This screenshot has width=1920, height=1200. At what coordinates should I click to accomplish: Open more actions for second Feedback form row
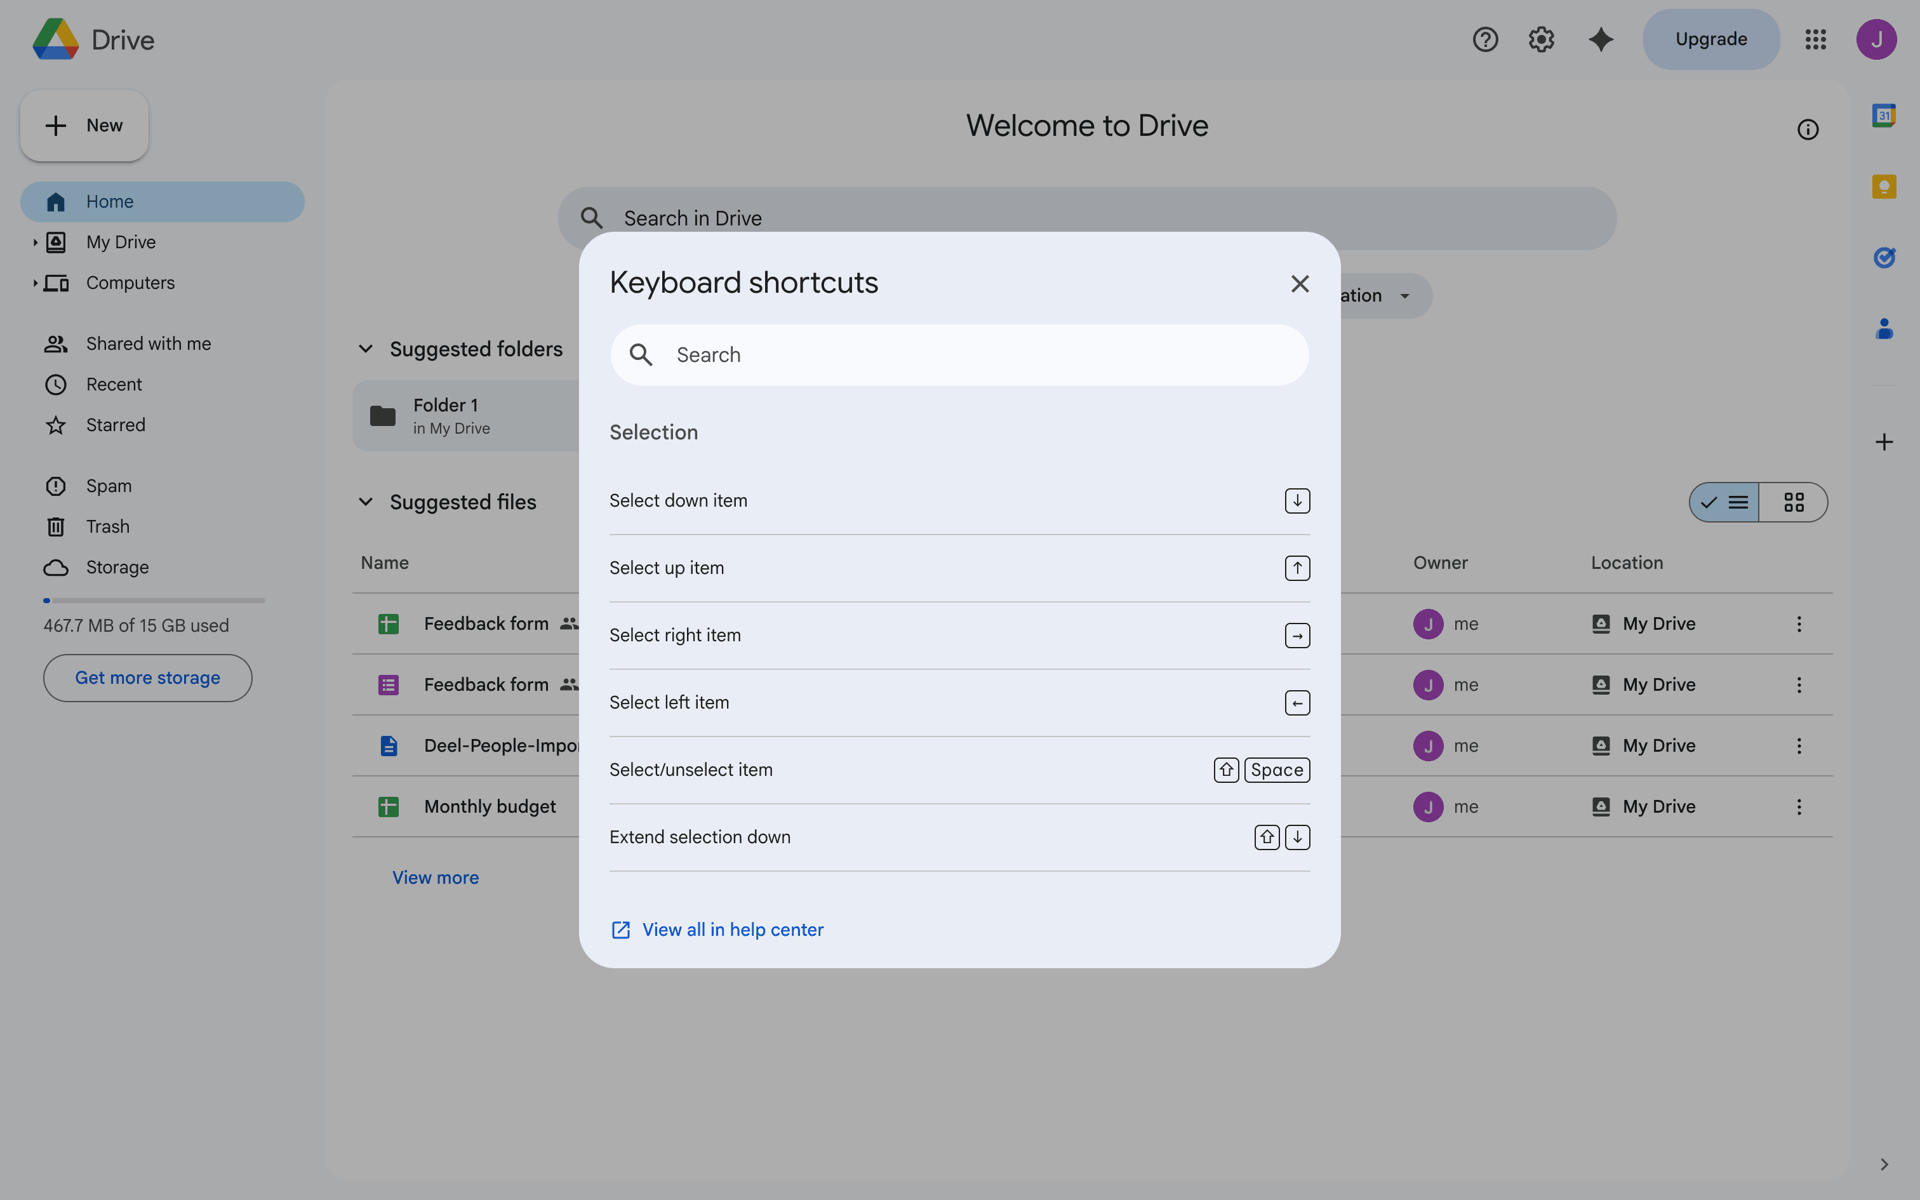[1799, 685]
